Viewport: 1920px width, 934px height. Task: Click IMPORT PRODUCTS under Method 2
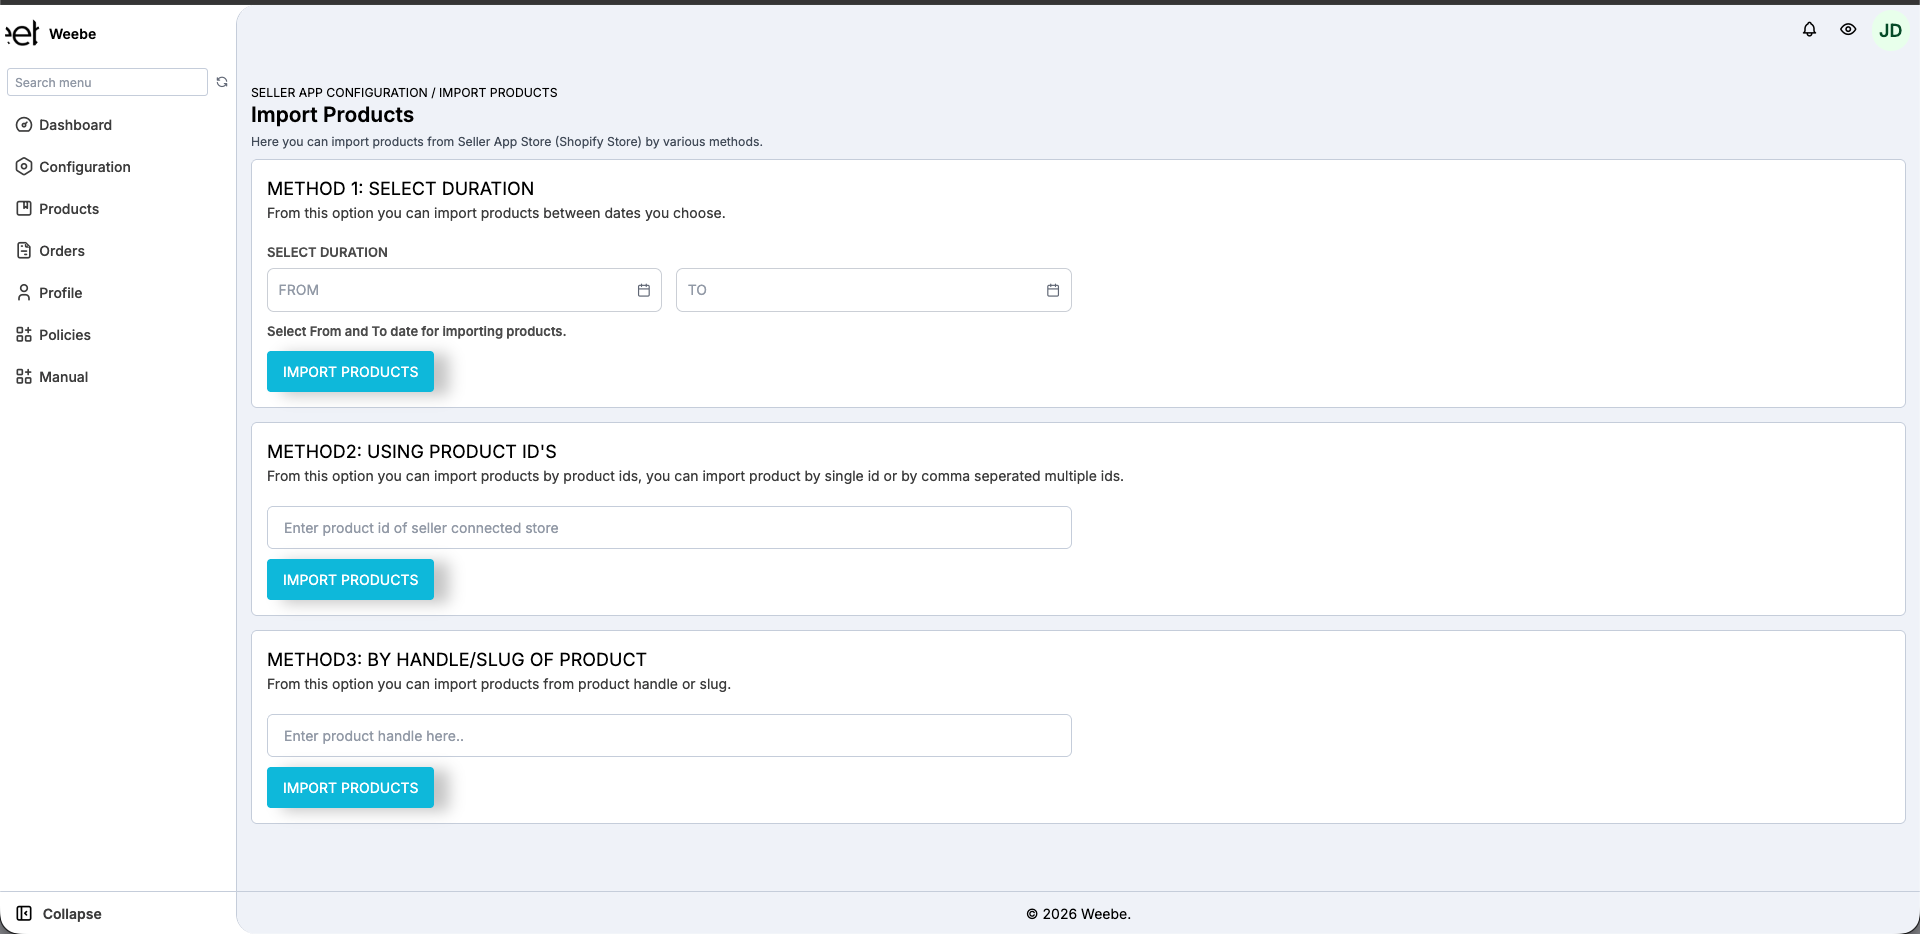click(350, 579)
